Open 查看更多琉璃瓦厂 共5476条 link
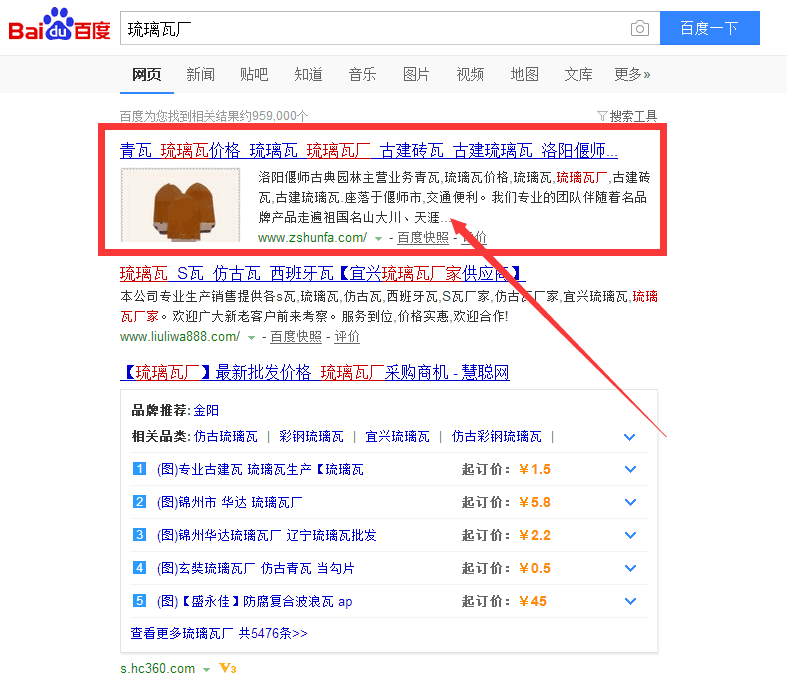 pyautogui.click(x=219, y=633)
